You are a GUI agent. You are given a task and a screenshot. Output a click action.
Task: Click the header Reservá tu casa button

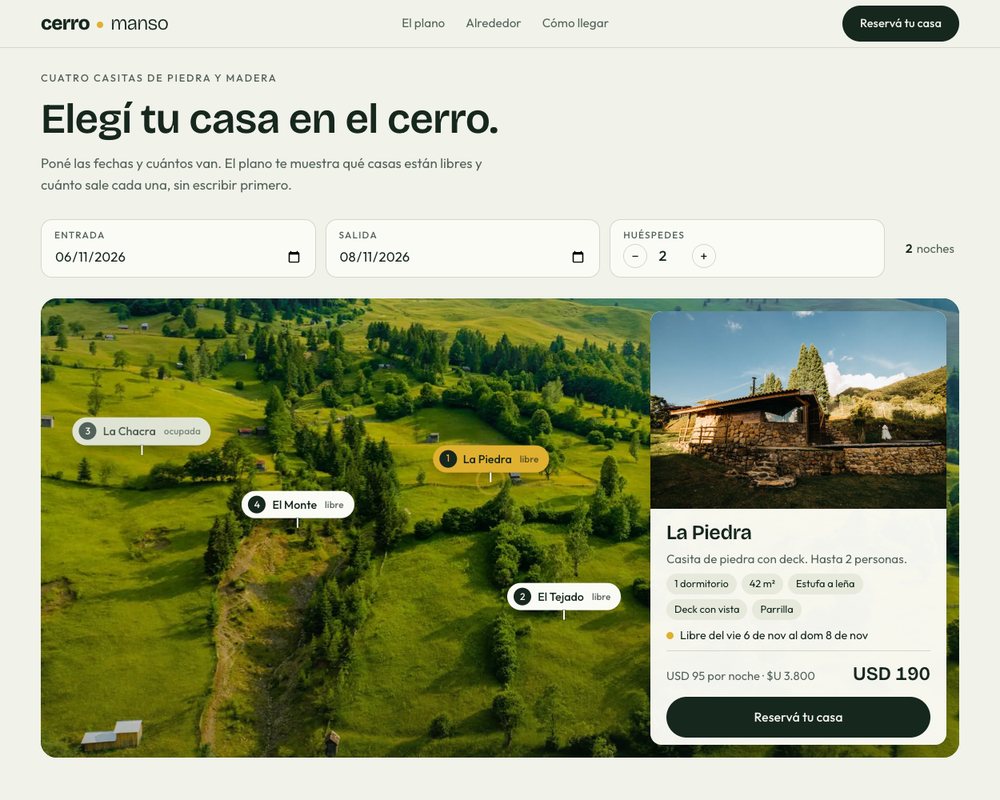pyautogui.click(x=901, y=24)
